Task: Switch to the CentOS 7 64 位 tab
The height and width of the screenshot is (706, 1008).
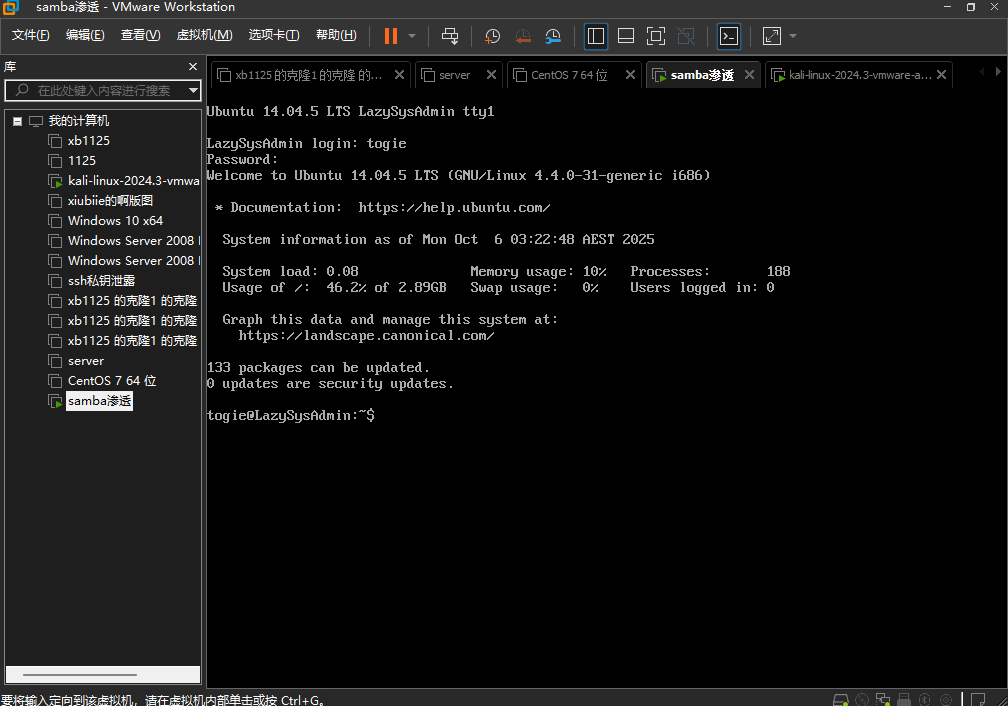Action: (568, 75)
